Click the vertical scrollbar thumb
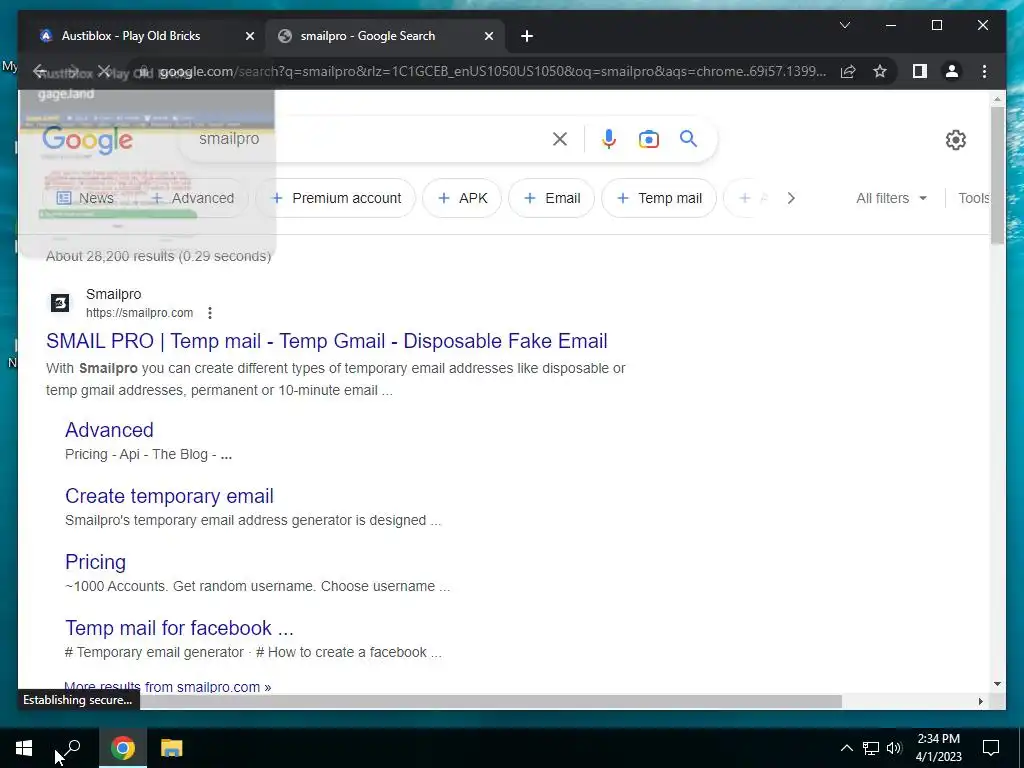The height and width of the screenshot is (768, 1024). pyautogui.click(x=997, y=175)
